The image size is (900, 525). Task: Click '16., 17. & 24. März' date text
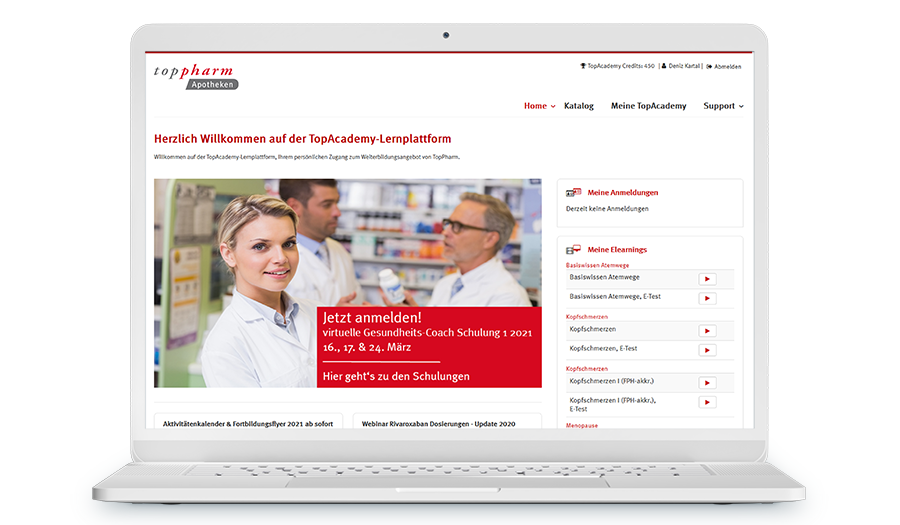pyautogui.click(x=367, y=347)
